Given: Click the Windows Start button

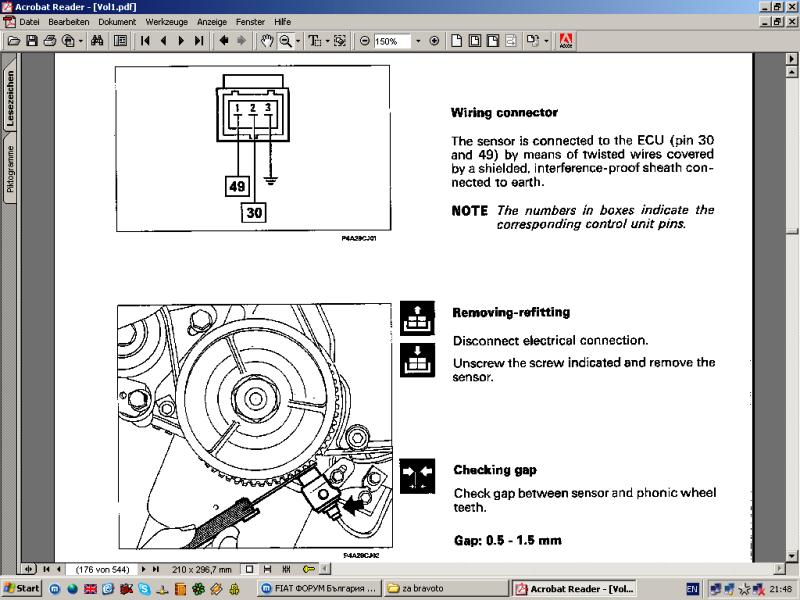Looking at the screenshot, I should [x=21, y=589].
